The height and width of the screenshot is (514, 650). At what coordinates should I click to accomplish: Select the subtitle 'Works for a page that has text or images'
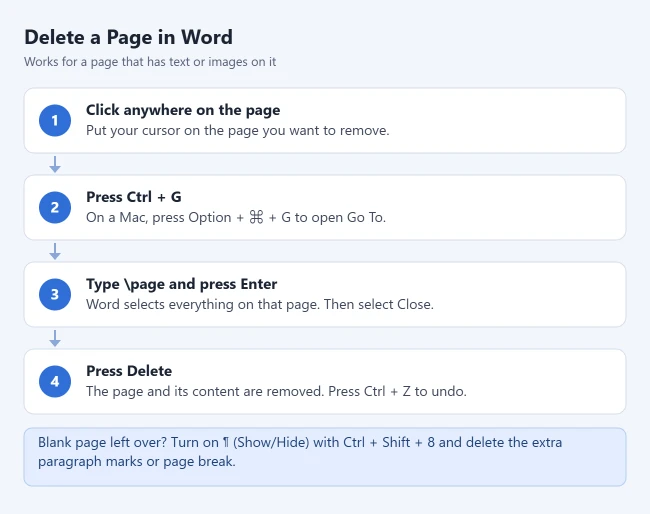pyautogui.click(x=136, y=62)
